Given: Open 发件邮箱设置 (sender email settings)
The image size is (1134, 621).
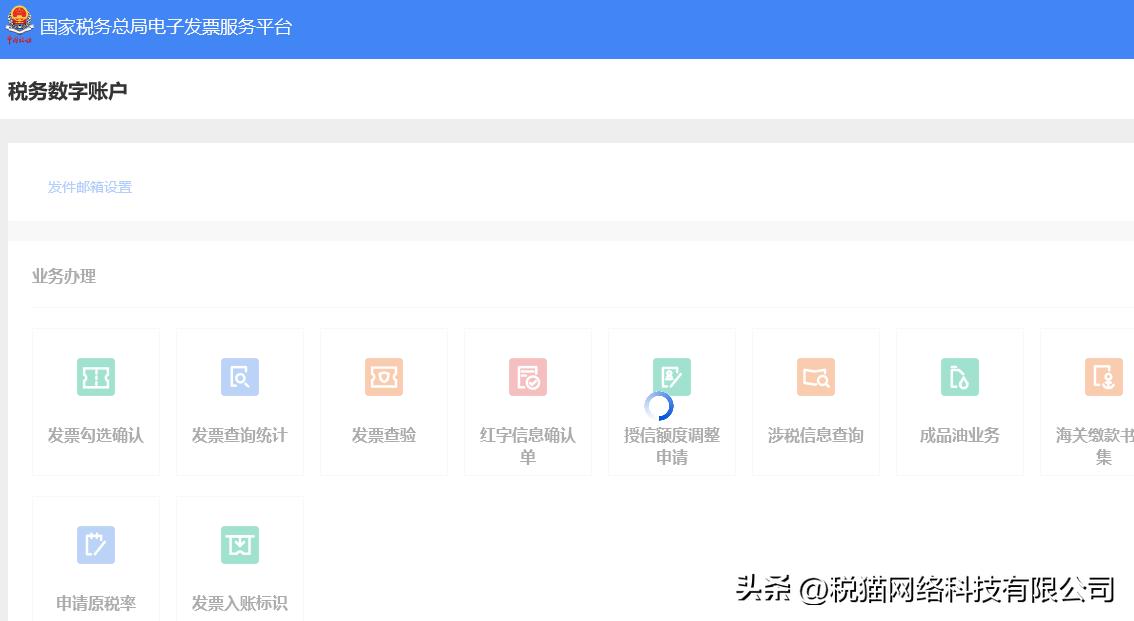Looking at the screenshot, I should tap(90, 187).
